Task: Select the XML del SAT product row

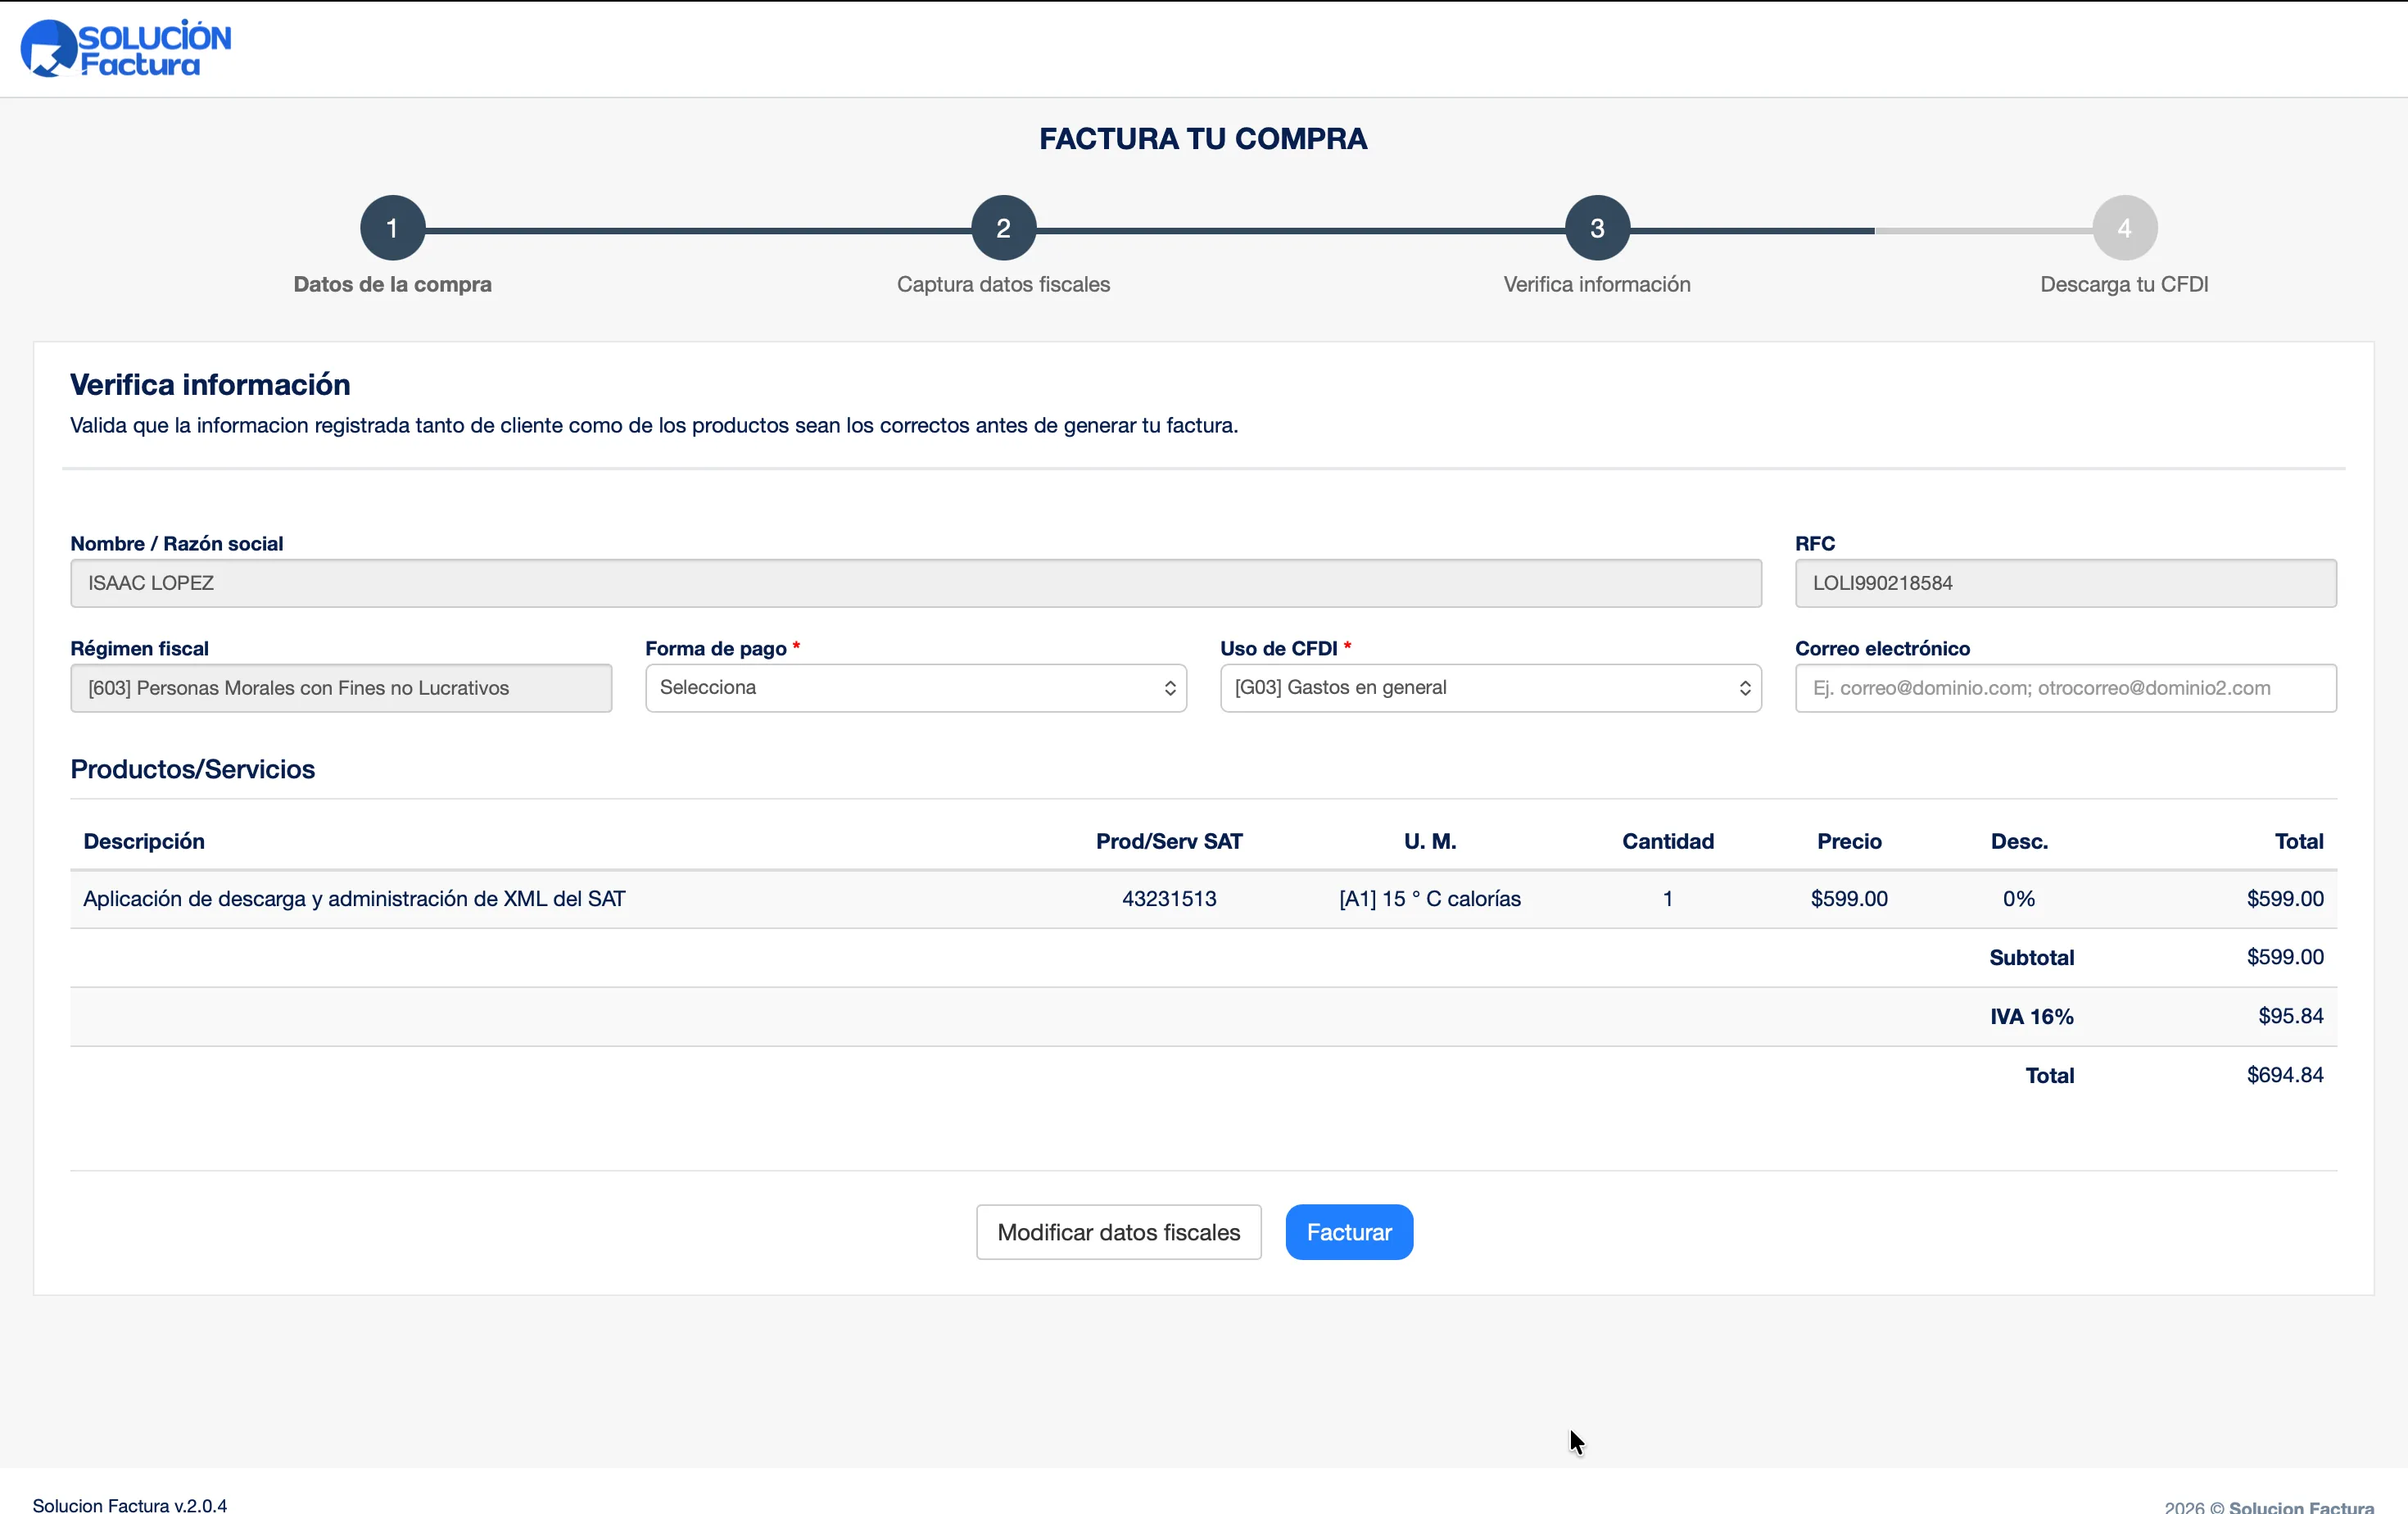Action: pyautogui.click(x=354, y=898)
